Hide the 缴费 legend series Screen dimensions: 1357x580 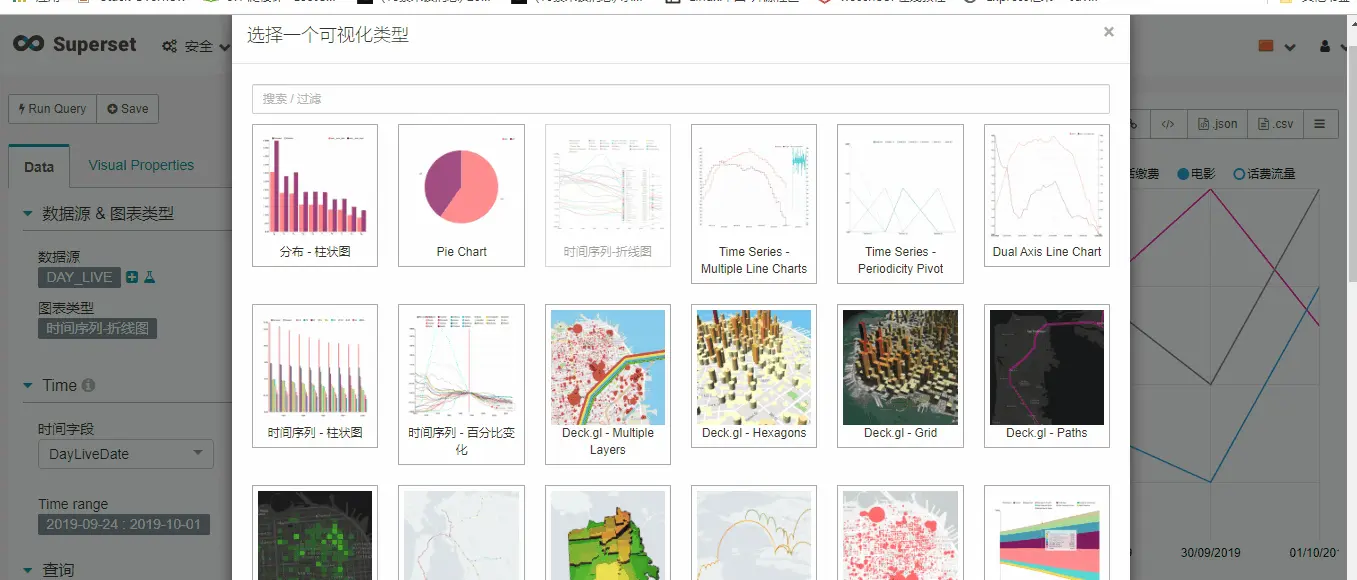coord(1145,173)
